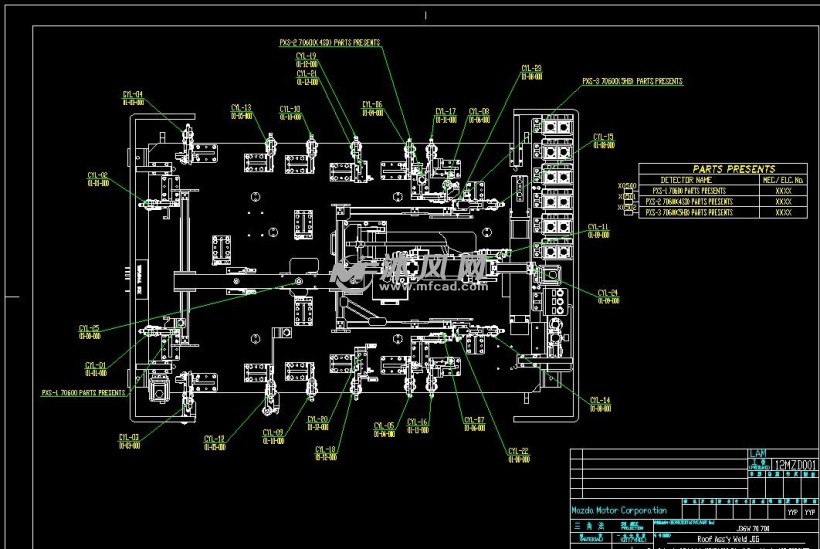The image size is (820, 549).
Task: Click the CYL-15 callout label
Action: (603, 137)
